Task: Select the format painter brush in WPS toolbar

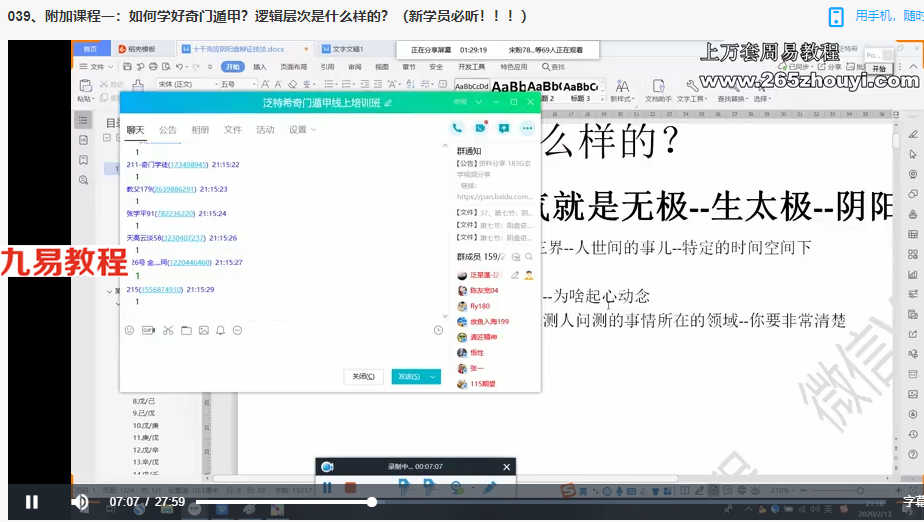Action: pyautogui.click(x=138, y=85)
